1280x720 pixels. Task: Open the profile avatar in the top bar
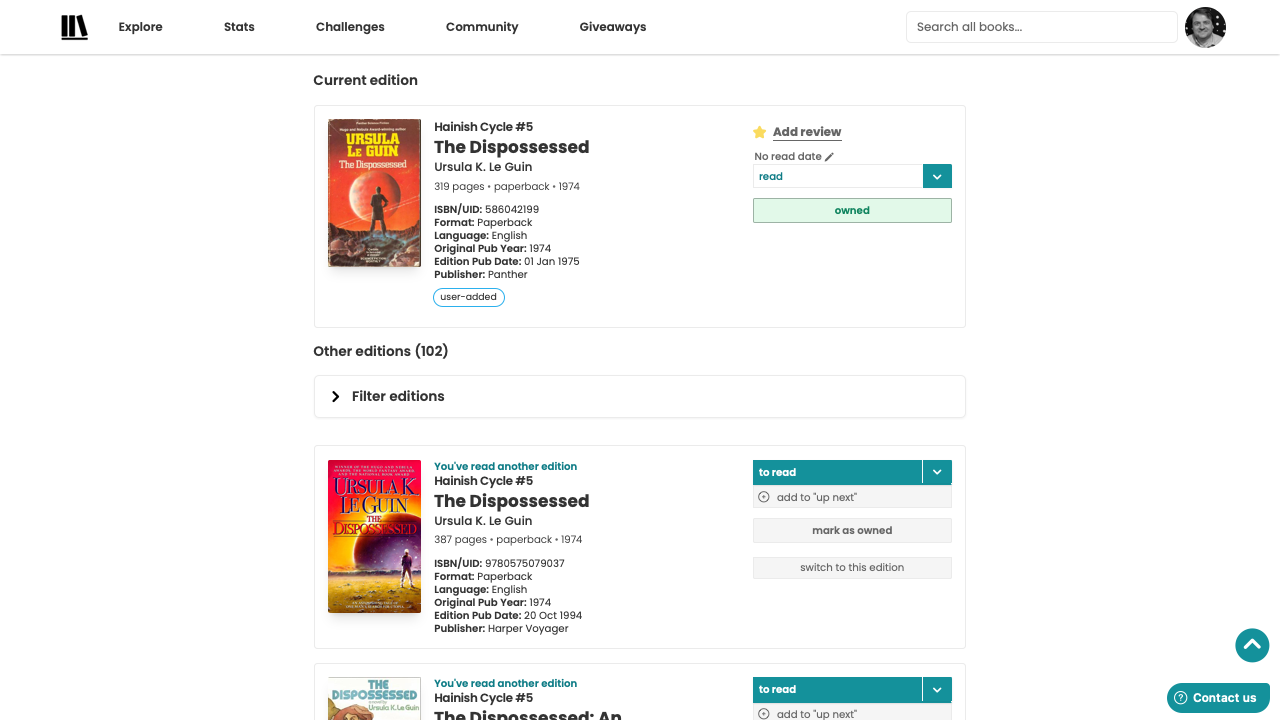pyautogui.click(x=1205, y=27)
